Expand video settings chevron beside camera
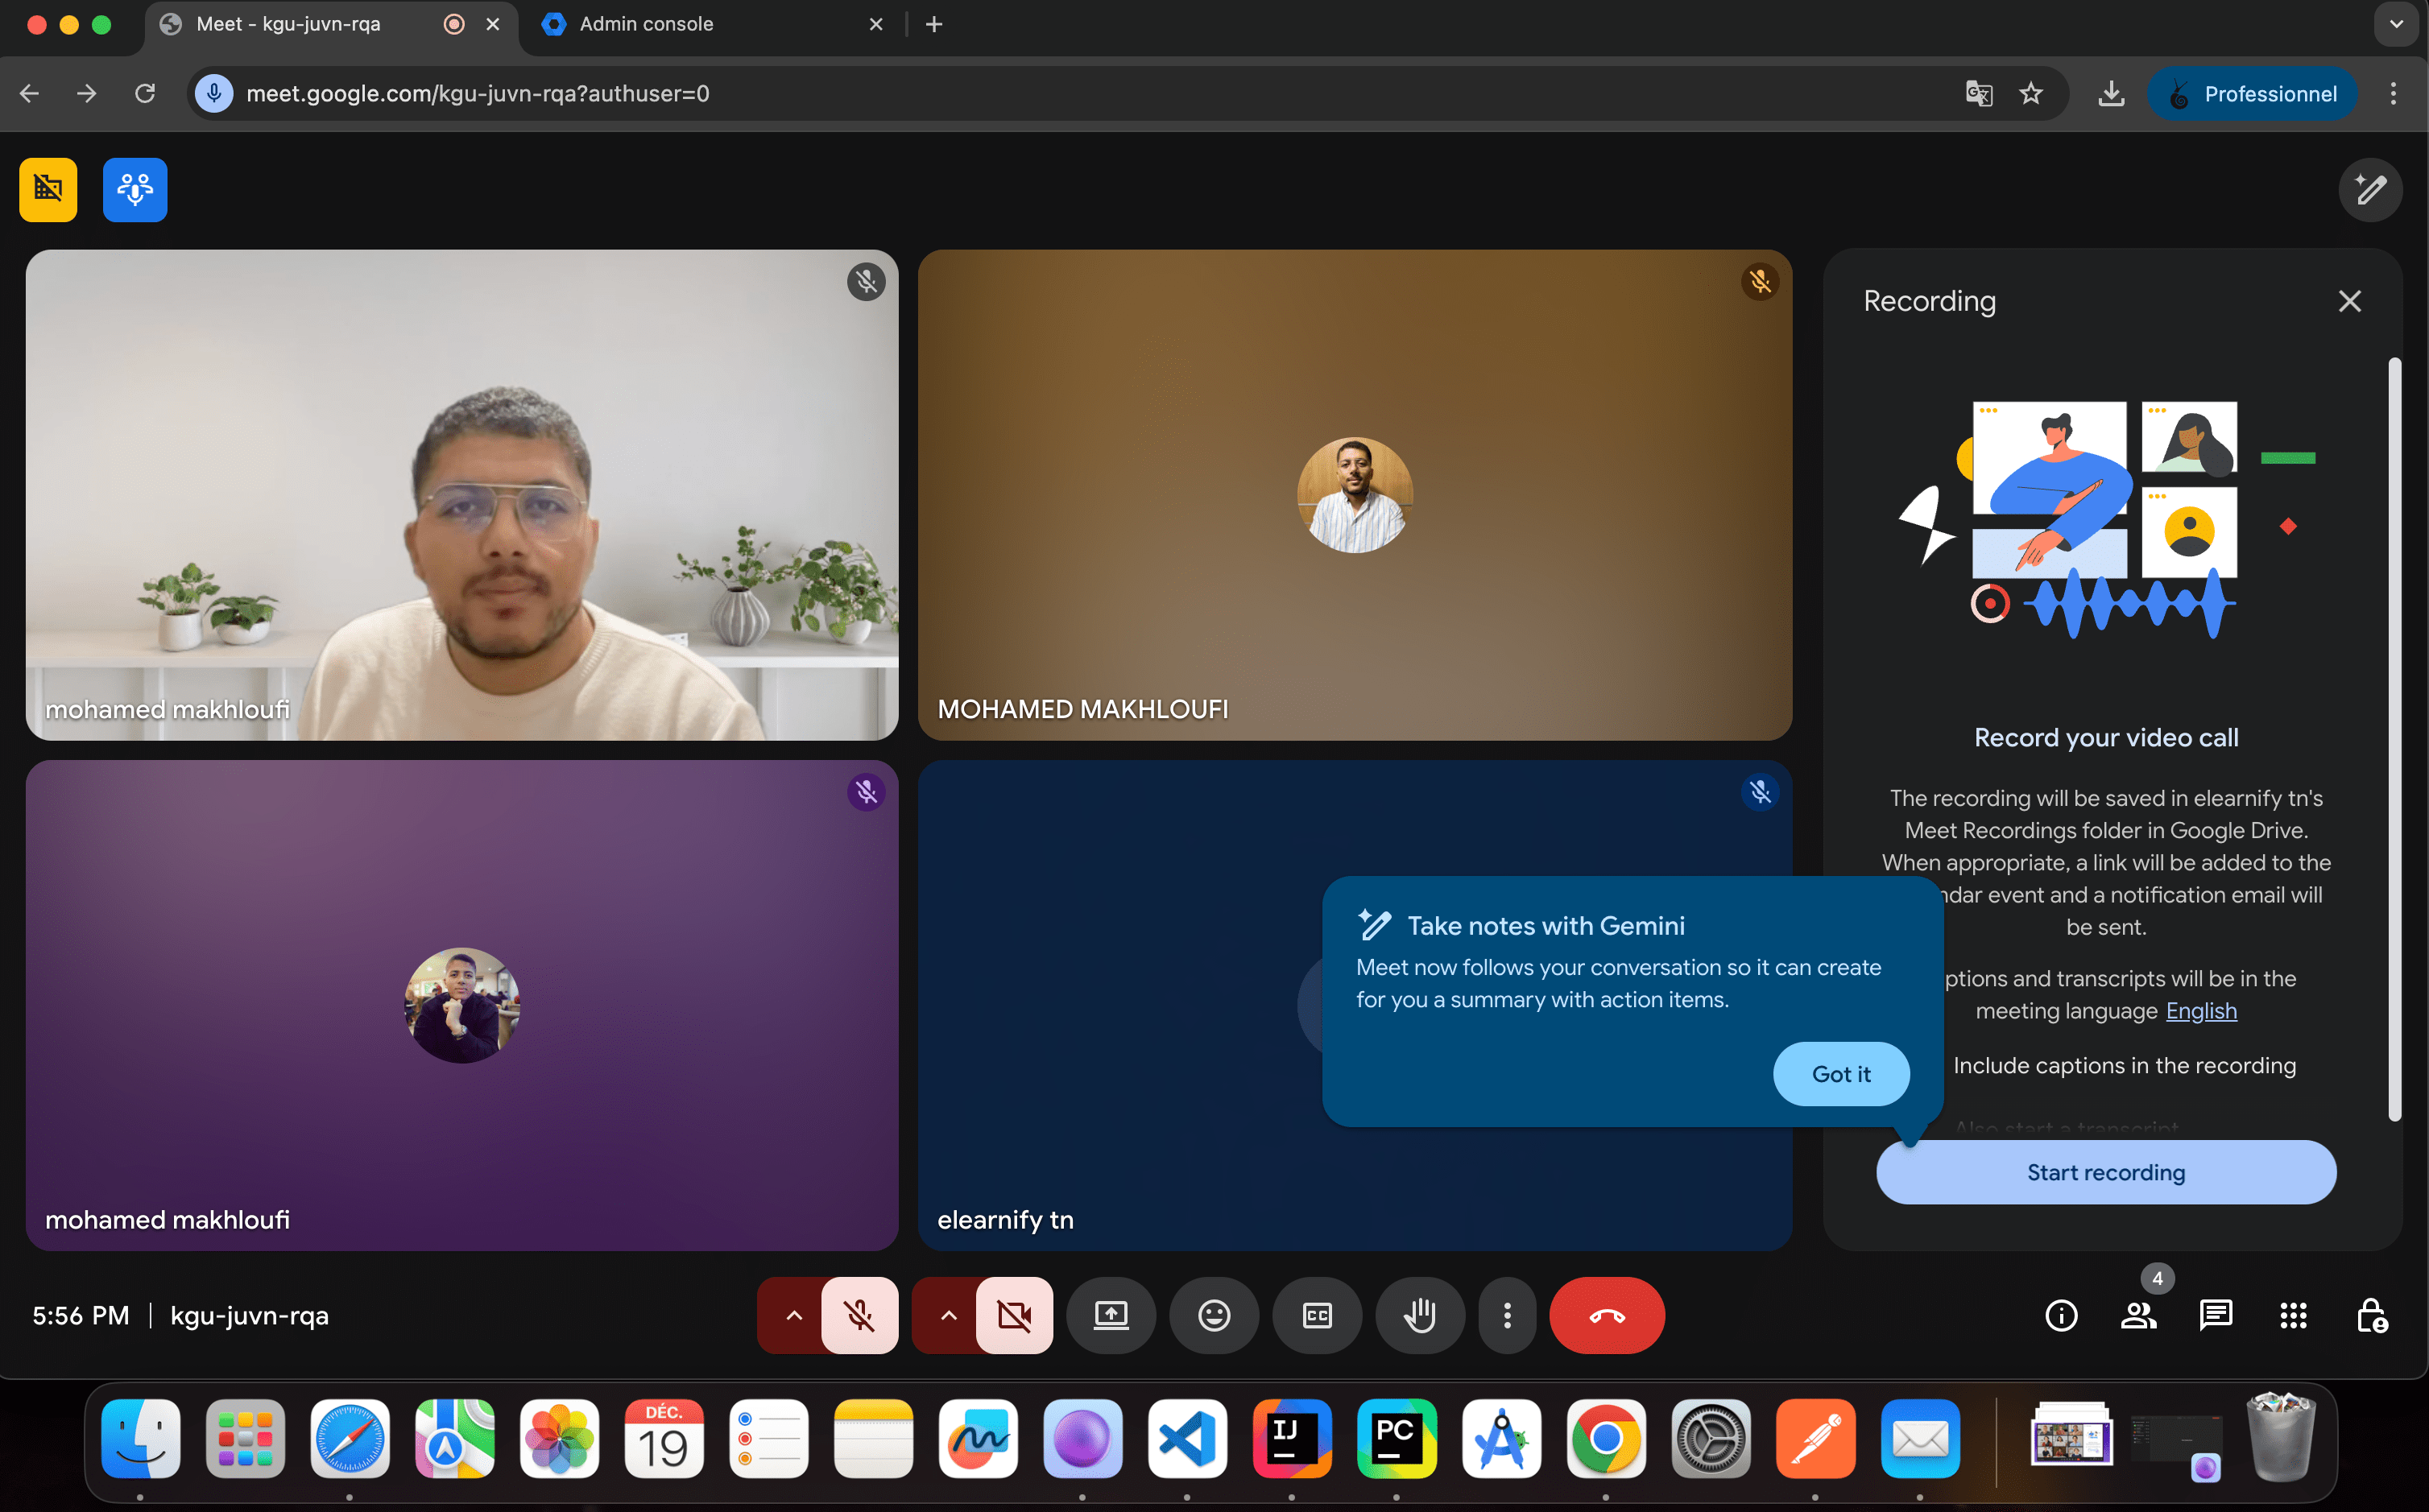2429x1512 pixels. point(948,1315)
